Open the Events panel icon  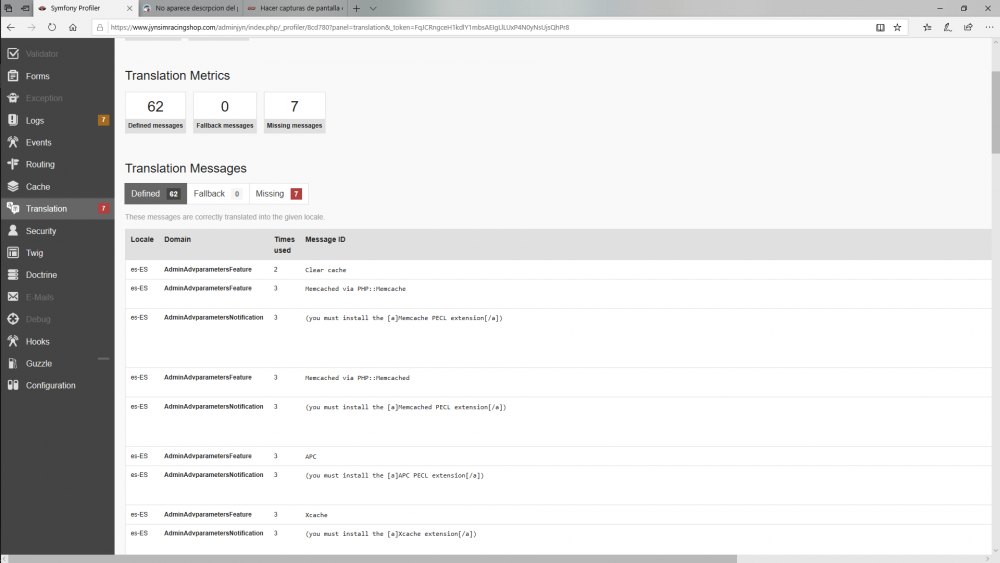13,142
